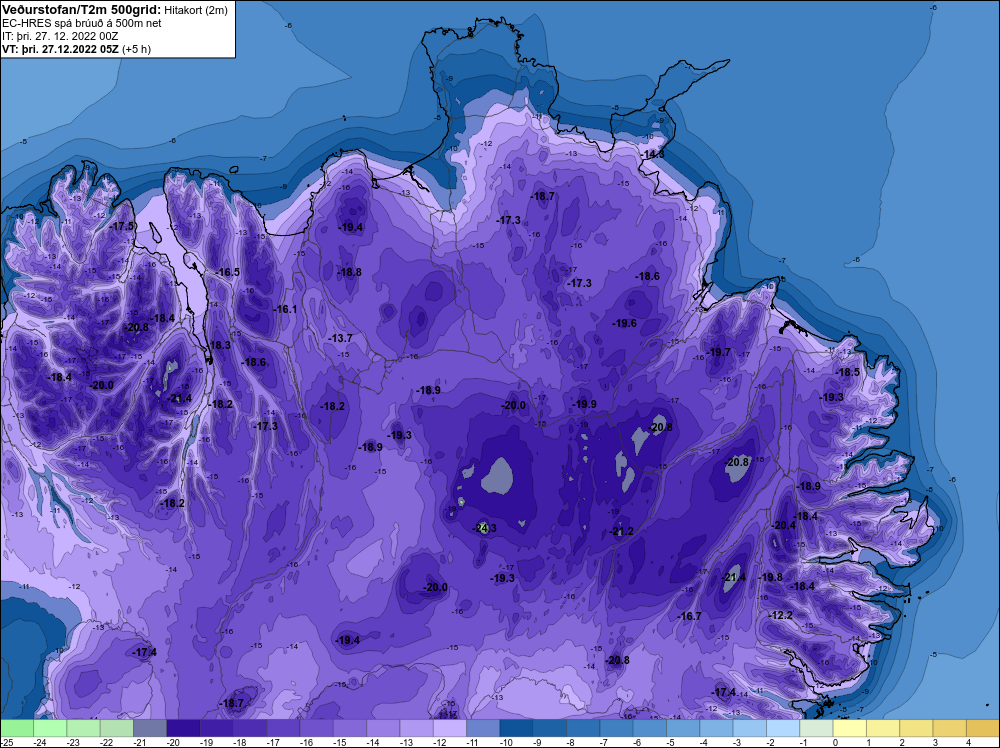Click the -19.6 temperature label
The width and height of the screenshot is (1000, 748).
click(624, 323)
